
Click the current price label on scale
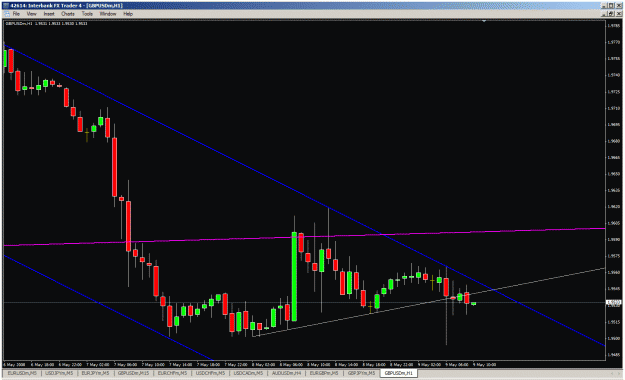(613, 303)
